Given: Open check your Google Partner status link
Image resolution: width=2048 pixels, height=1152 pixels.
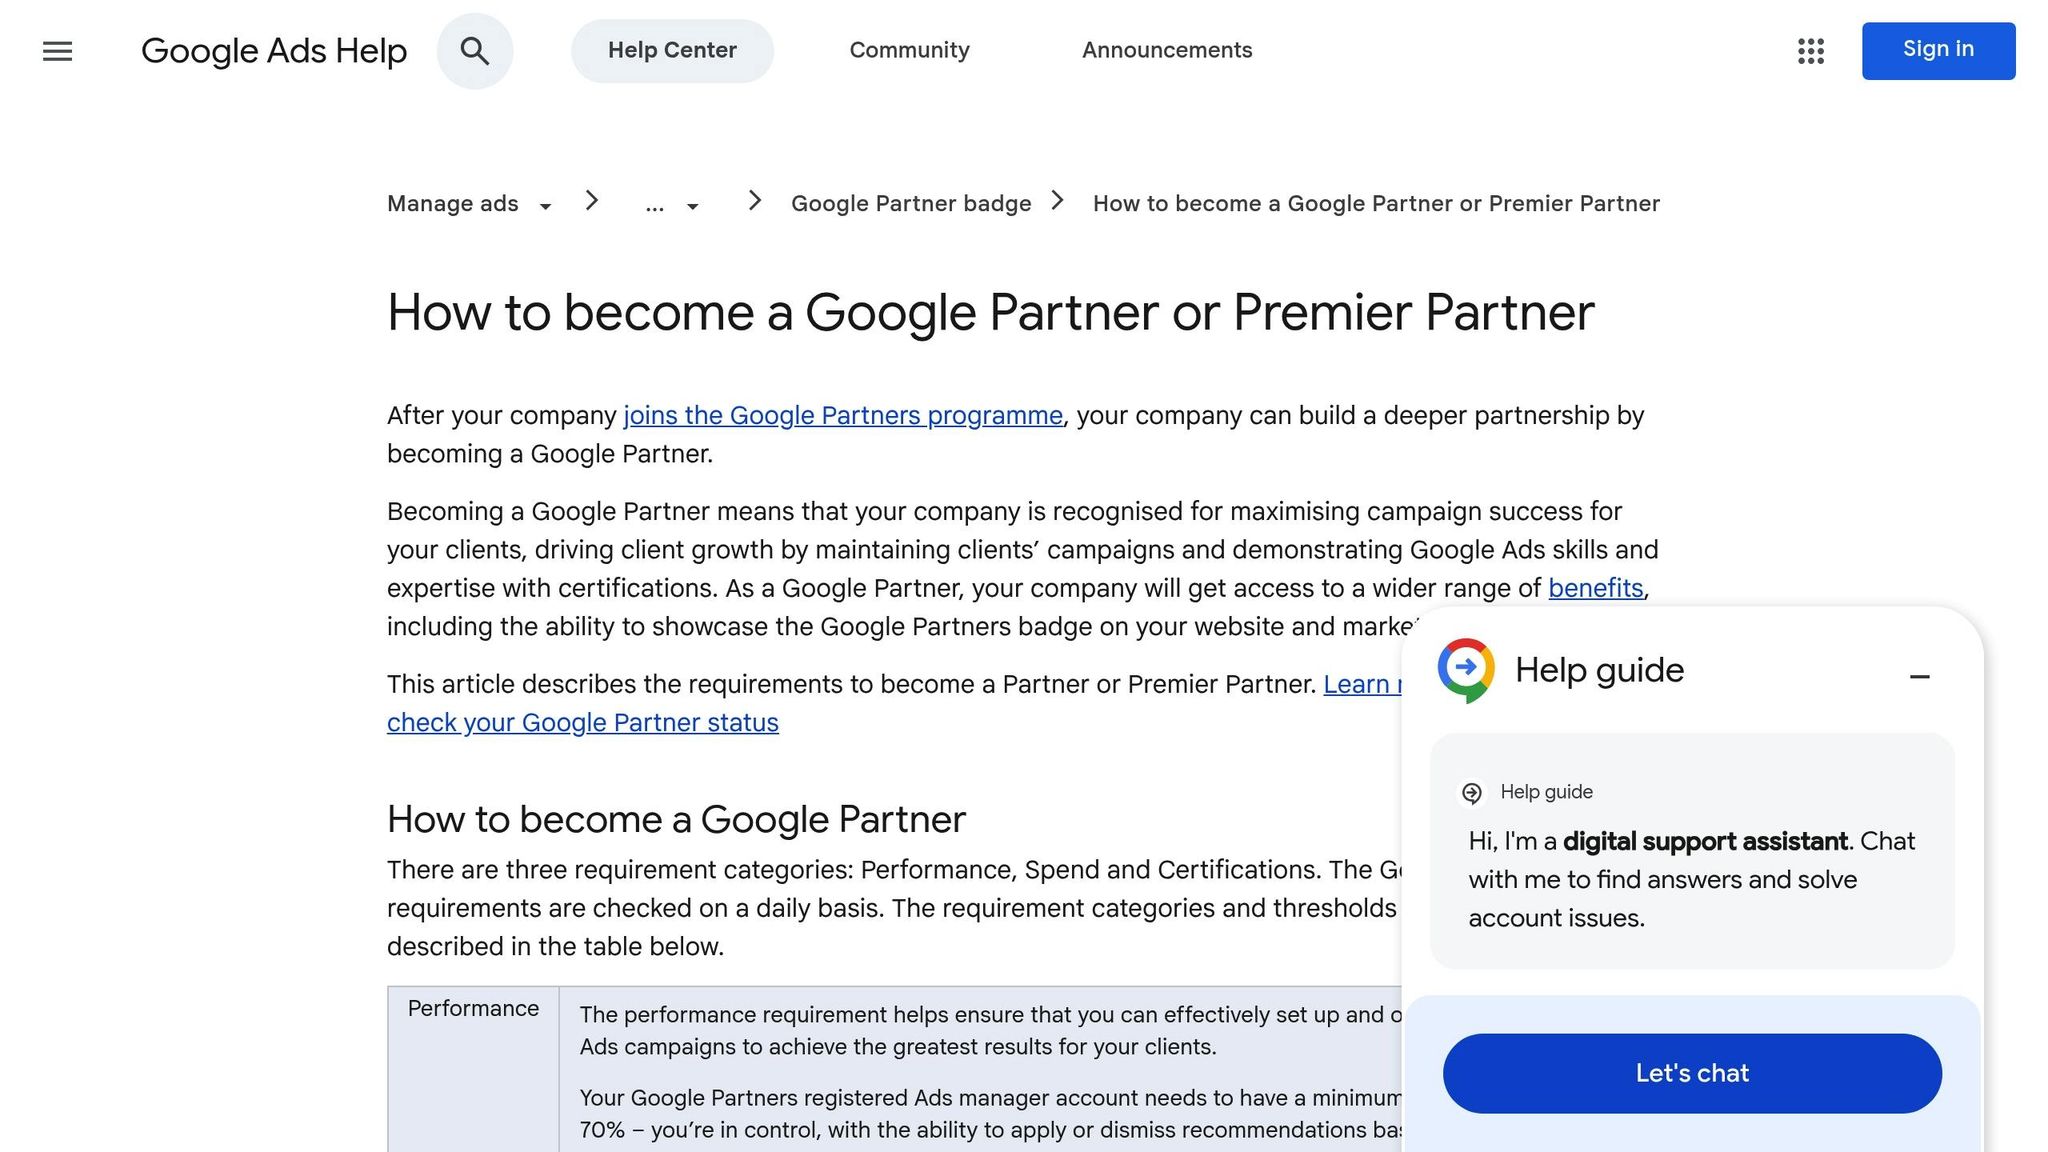Looking at the screenshot, I should point(582,722).
